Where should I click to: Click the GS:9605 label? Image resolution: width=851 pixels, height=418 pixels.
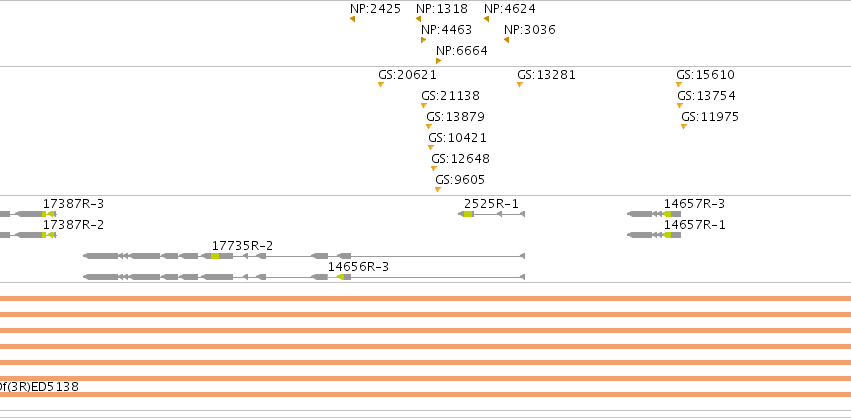460,180
